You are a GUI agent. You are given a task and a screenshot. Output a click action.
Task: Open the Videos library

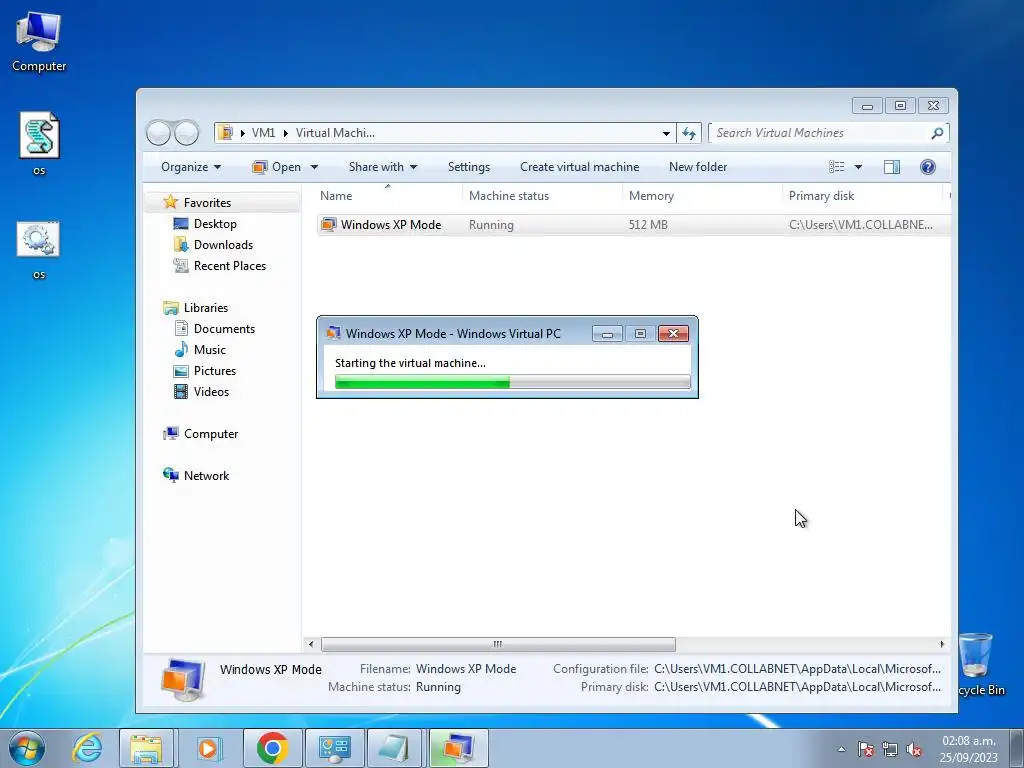click(211, 392)
